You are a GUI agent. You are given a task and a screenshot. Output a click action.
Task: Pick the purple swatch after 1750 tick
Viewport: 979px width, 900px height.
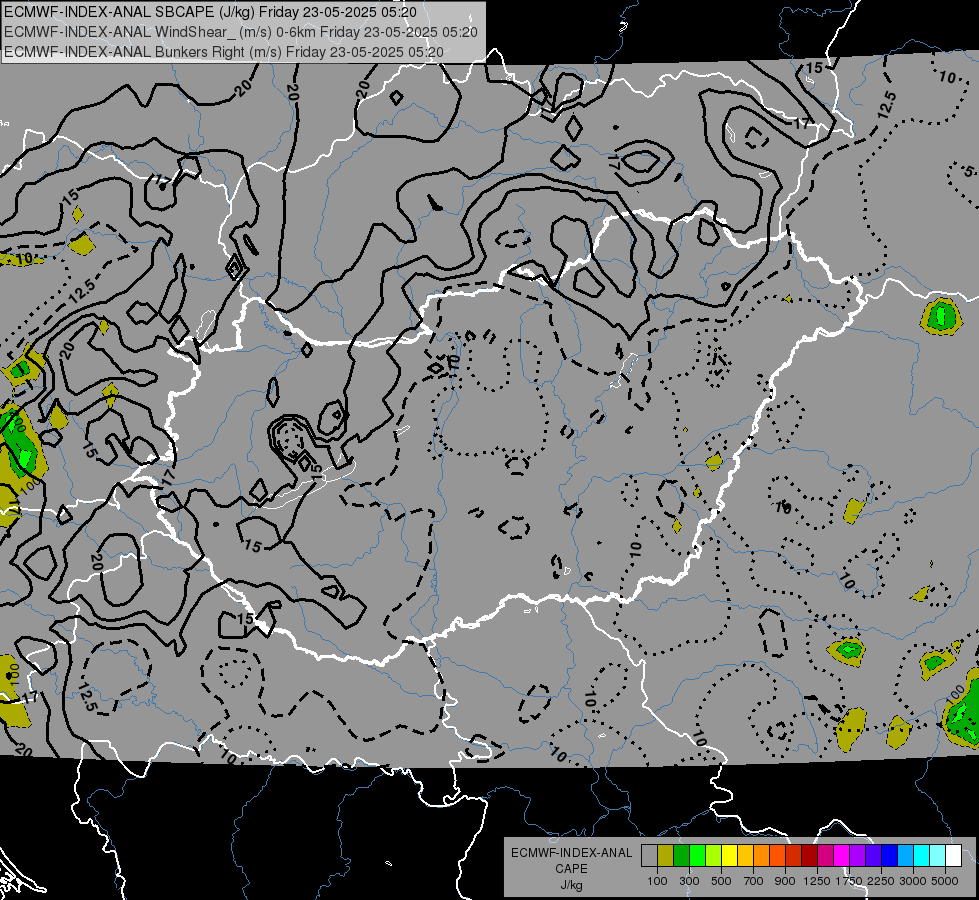pyautogui.click(x=857, y=856)
